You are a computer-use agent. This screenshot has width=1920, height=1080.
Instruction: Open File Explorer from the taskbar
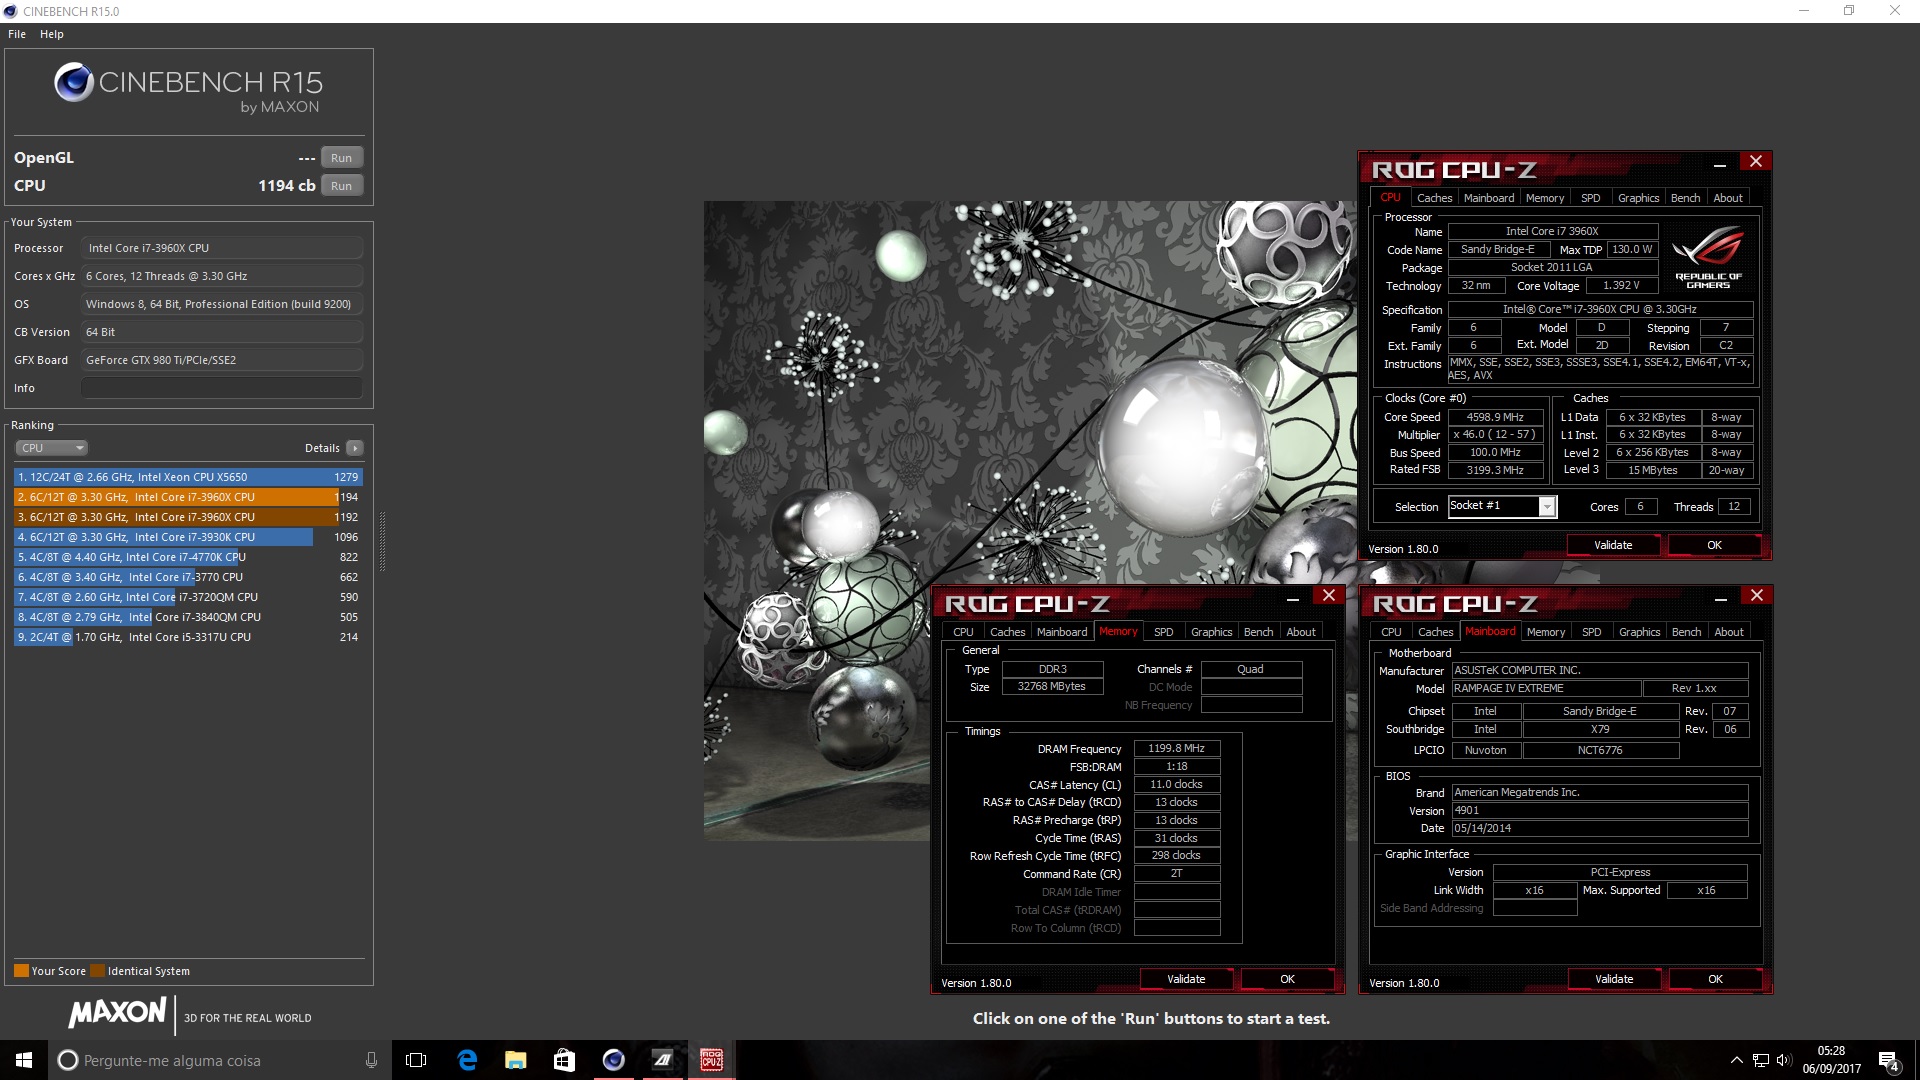click(x=515, y=1060)
